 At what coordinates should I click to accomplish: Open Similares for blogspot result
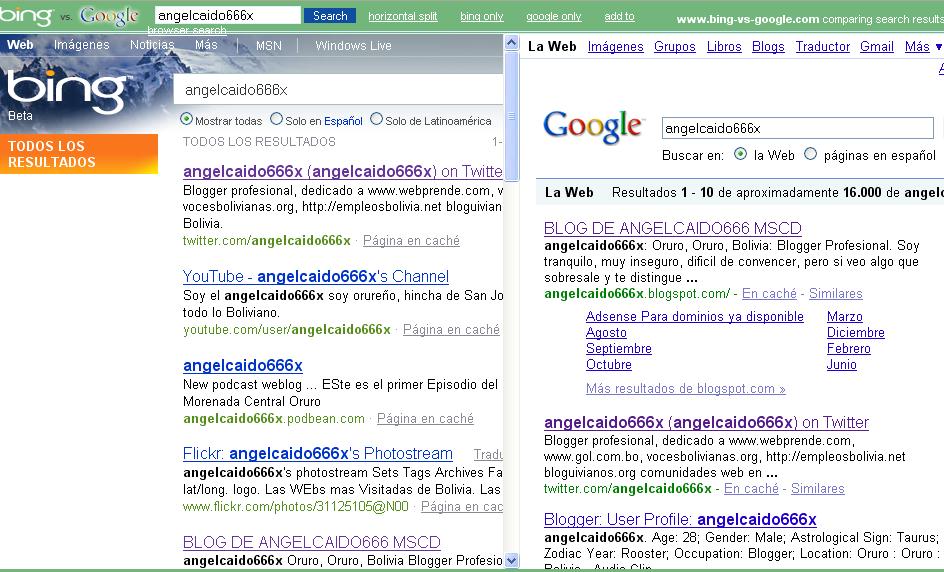[x=836, y=293]
